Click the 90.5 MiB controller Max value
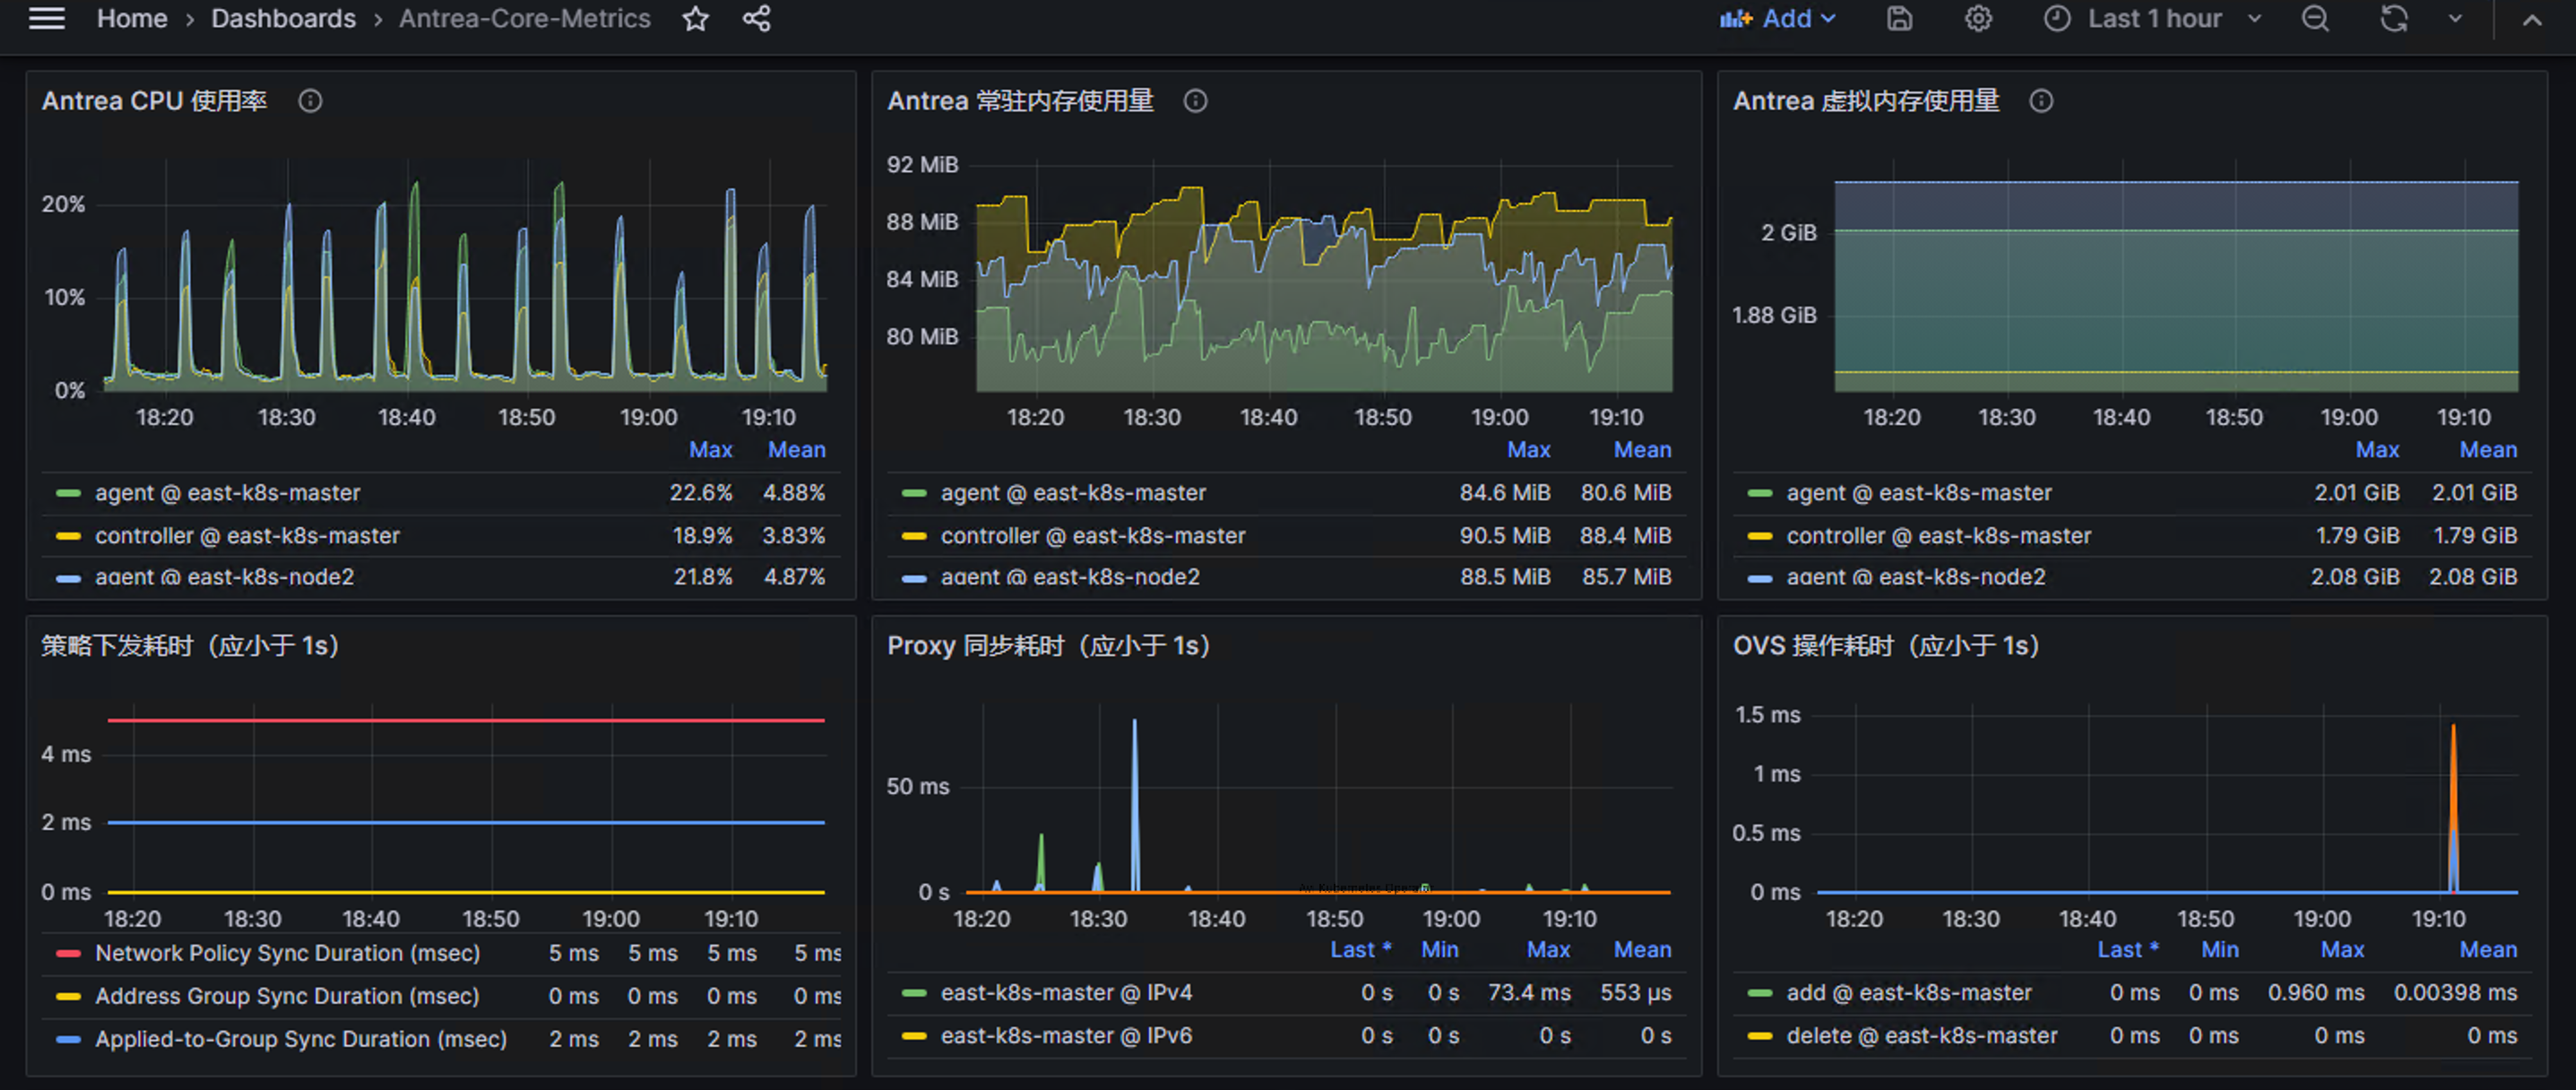 pos(1505,536)
